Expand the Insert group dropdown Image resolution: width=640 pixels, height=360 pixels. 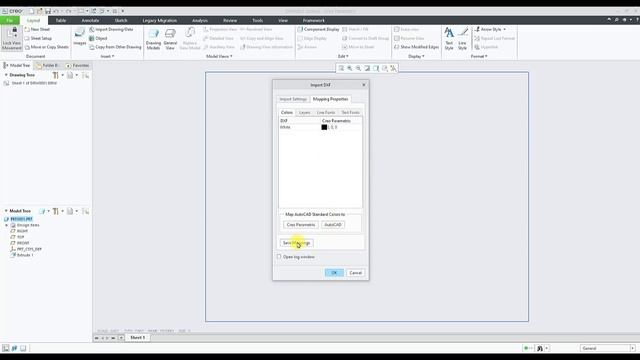[x=107, y=56]
